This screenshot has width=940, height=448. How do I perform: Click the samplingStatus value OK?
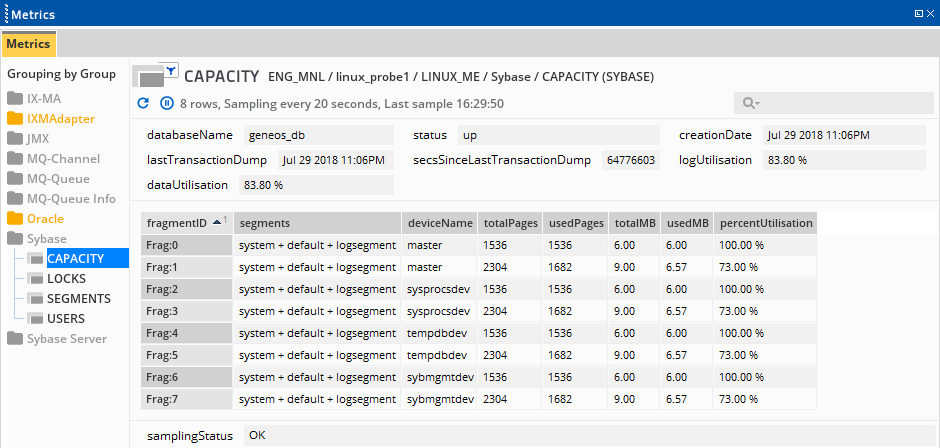(x=588, y=436)
